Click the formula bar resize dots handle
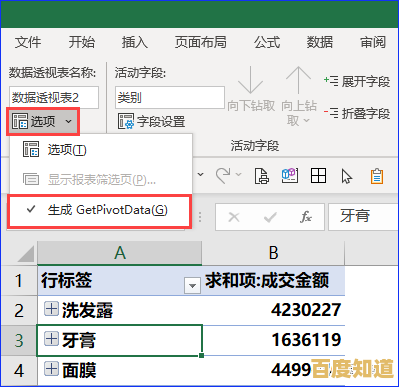This screenshot has width=399, height=387. tap(200, 217)
